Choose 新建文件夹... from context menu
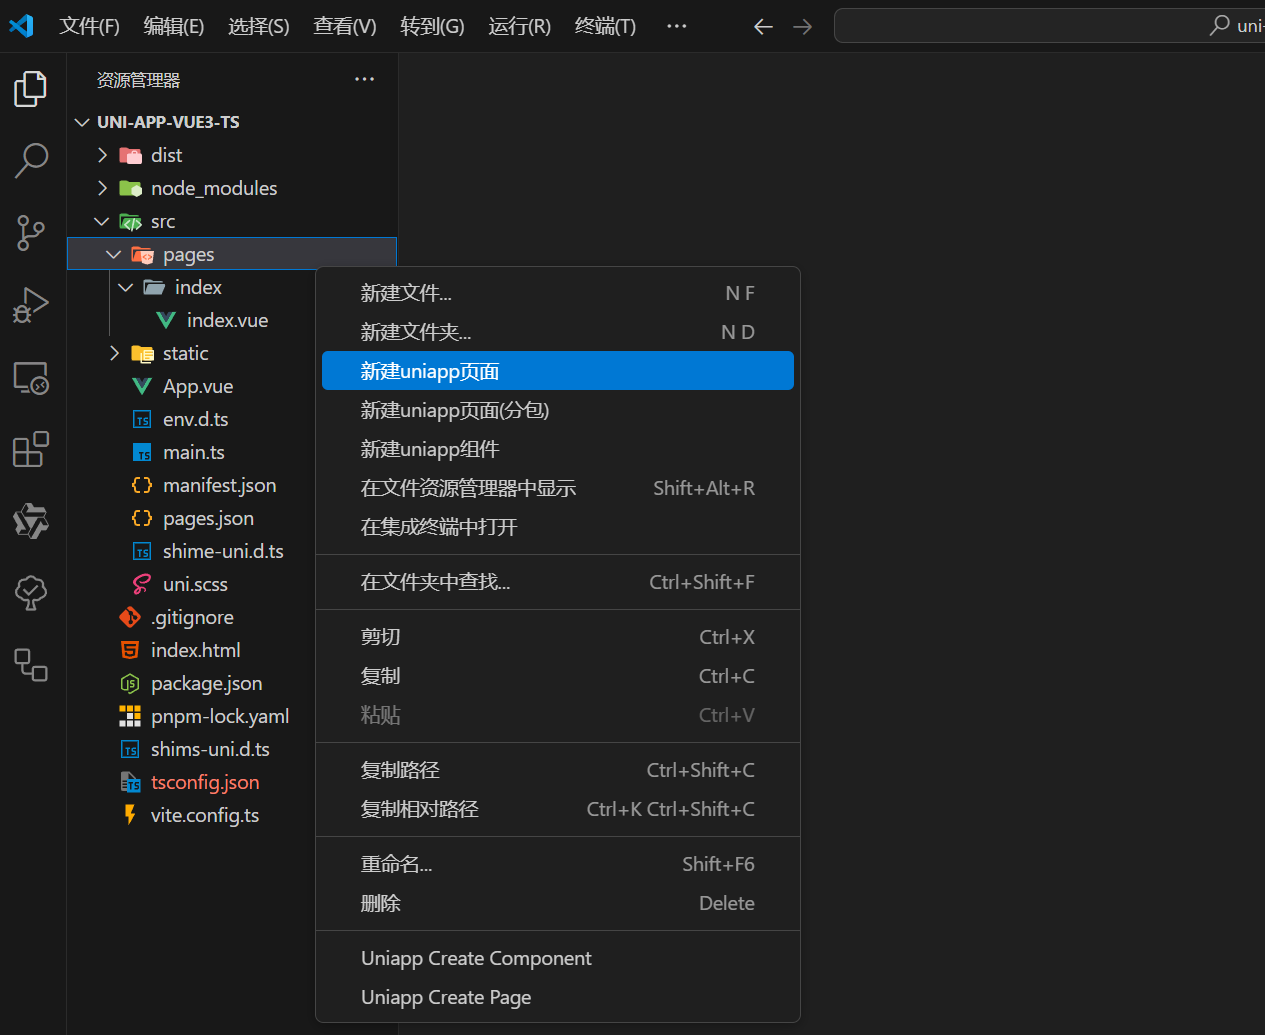The image size is (1265, 1035). (x=558, y=332)
